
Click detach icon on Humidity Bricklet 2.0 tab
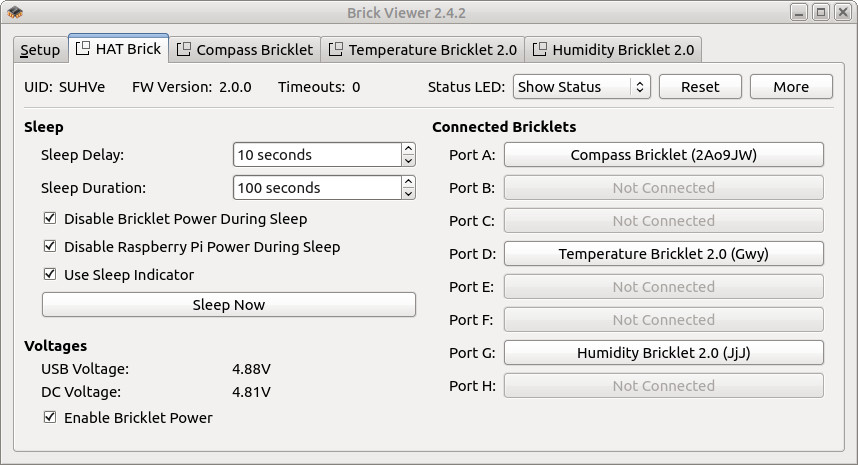540,49
